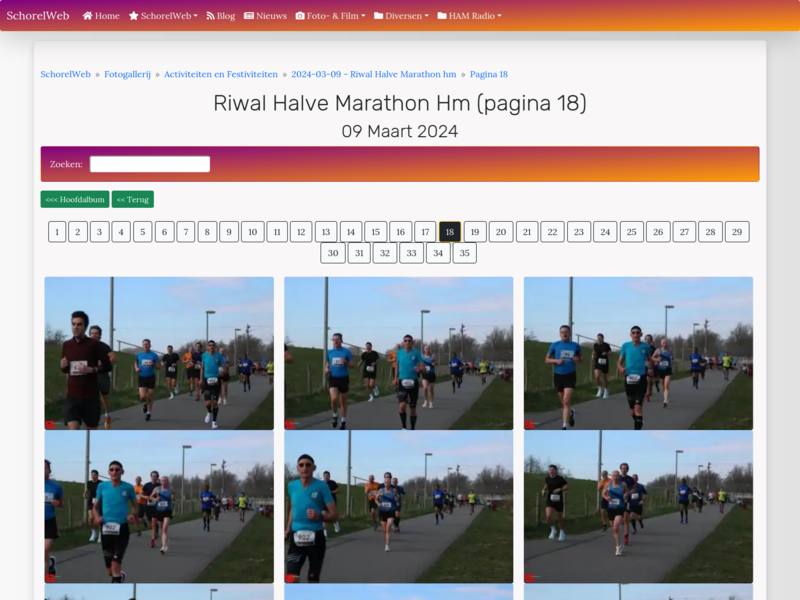This screenshot has height=600, width=800.
Task: Go to gallery page 1
Action: coord(57,232)
